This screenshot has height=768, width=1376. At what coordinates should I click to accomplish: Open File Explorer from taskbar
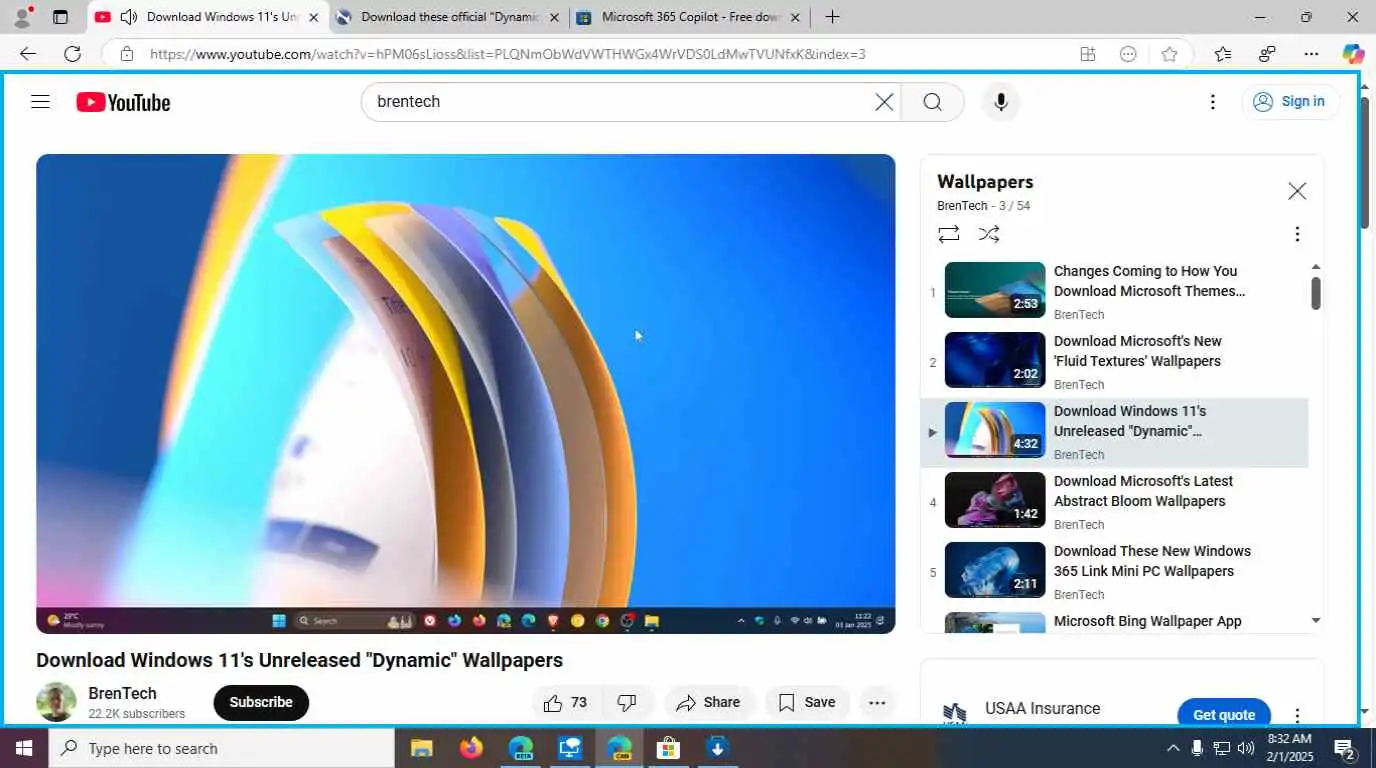tap(421, 748)
